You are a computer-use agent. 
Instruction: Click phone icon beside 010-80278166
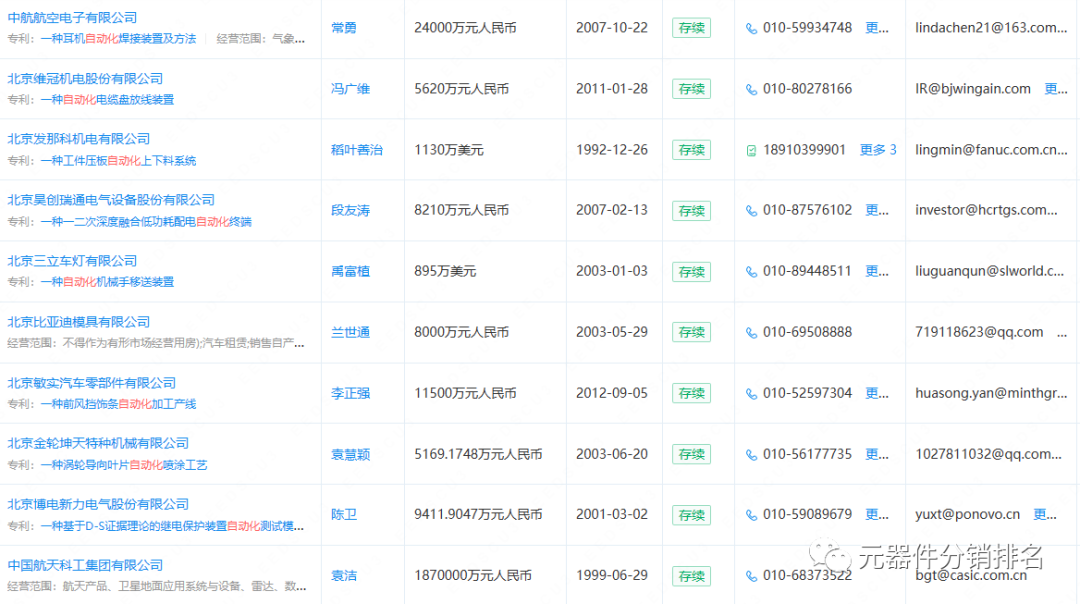751,90
